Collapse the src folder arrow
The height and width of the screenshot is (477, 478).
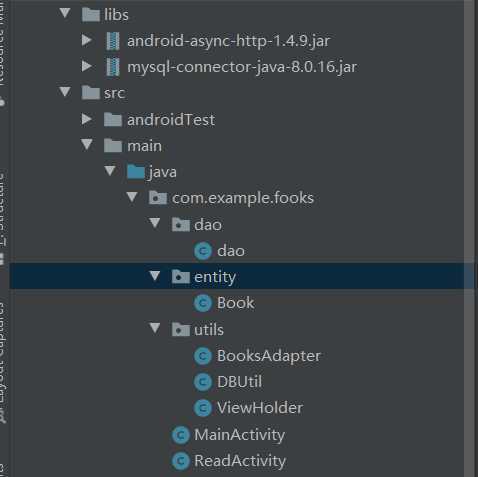click(x=65, y=92)
